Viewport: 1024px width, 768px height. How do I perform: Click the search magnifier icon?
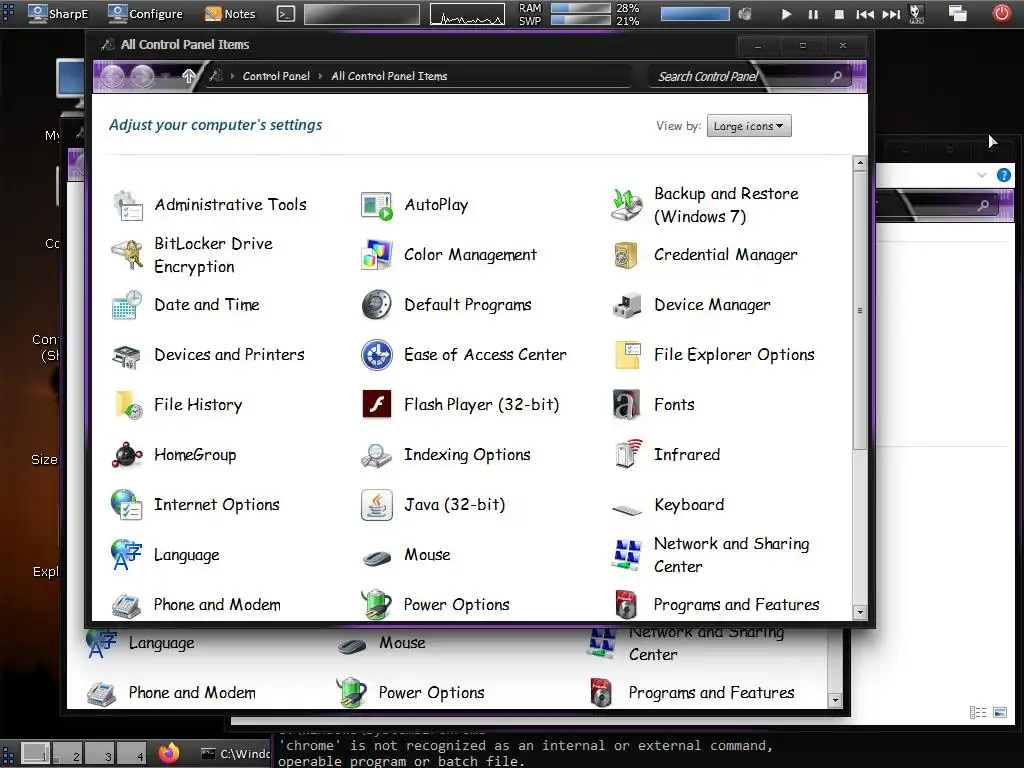pos(836,76)
